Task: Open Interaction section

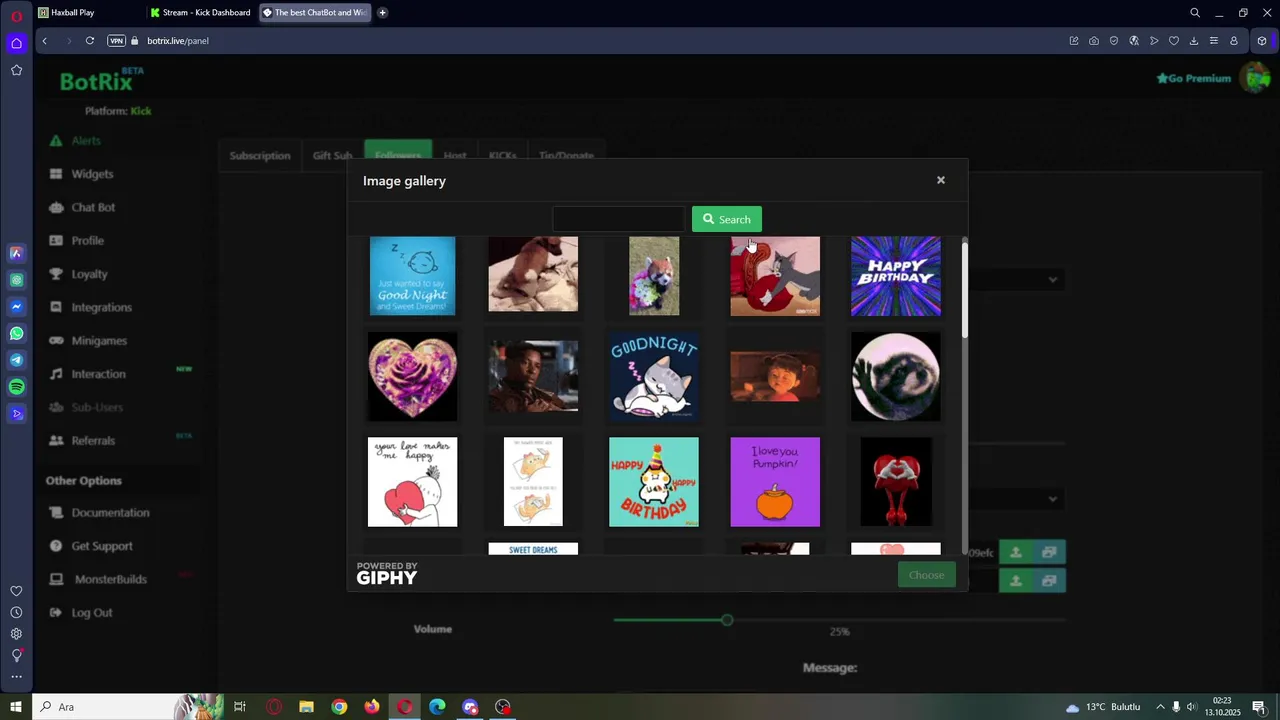Action: (98, 374)
